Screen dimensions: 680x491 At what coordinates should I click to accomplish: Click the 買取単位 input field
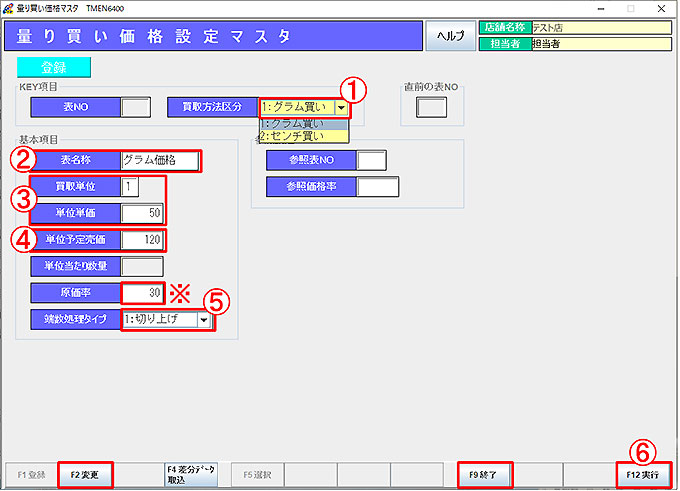130,187
